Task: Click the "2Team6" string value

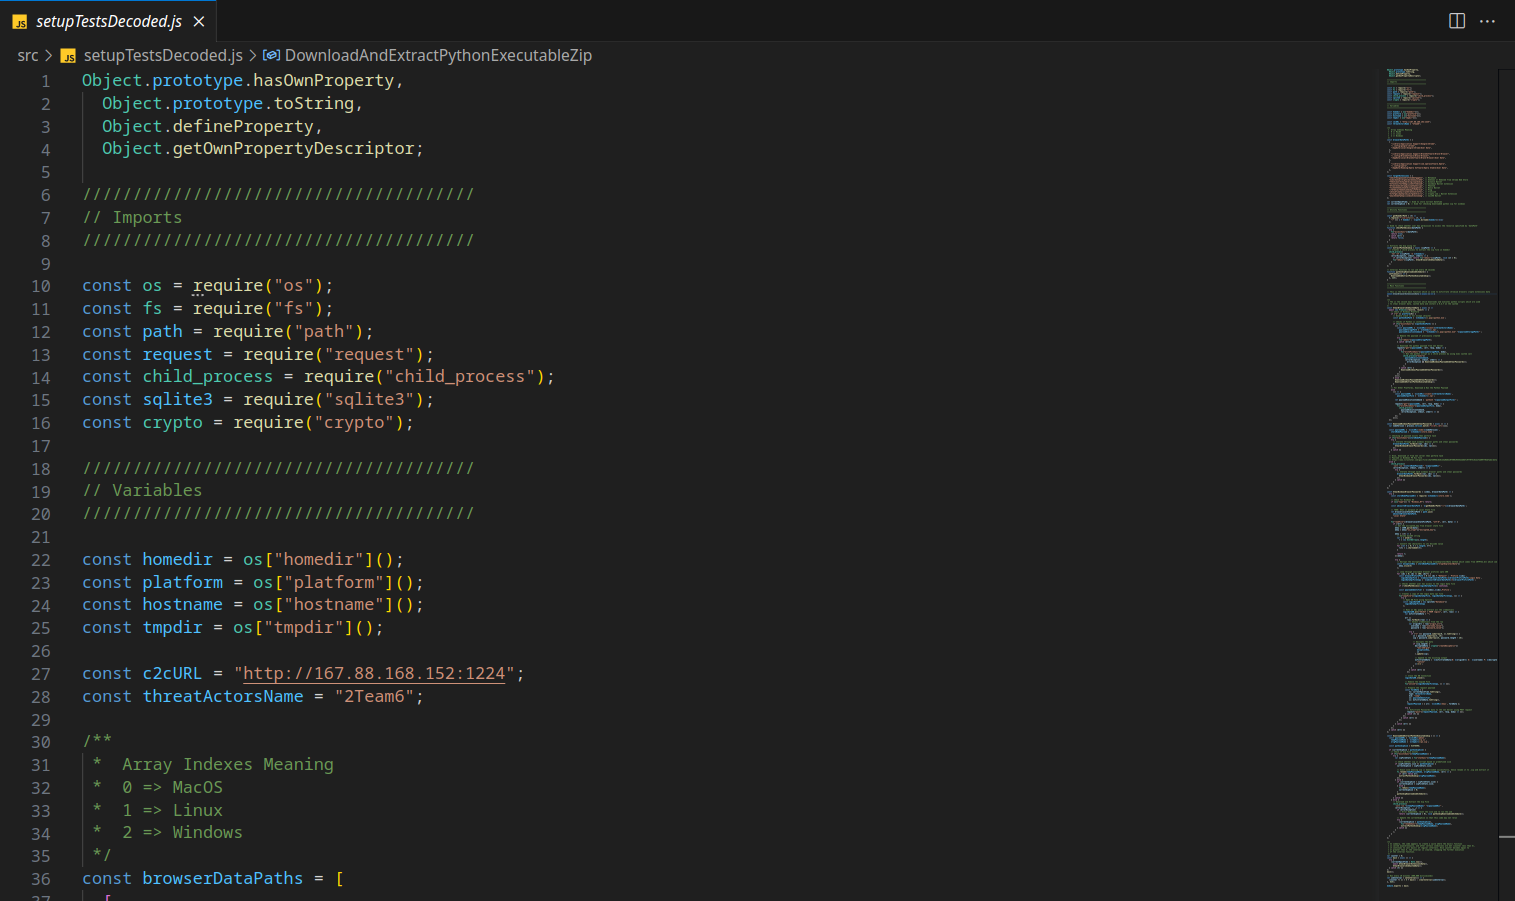Action: point(374,697)
